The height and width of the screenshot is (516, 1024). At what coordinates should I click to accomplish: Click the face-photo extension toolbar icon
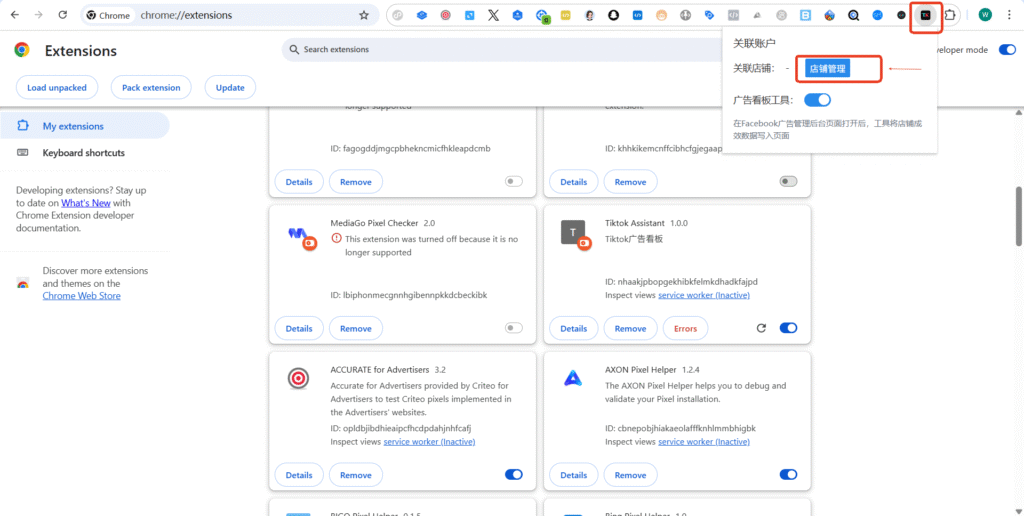pos(590,15)
